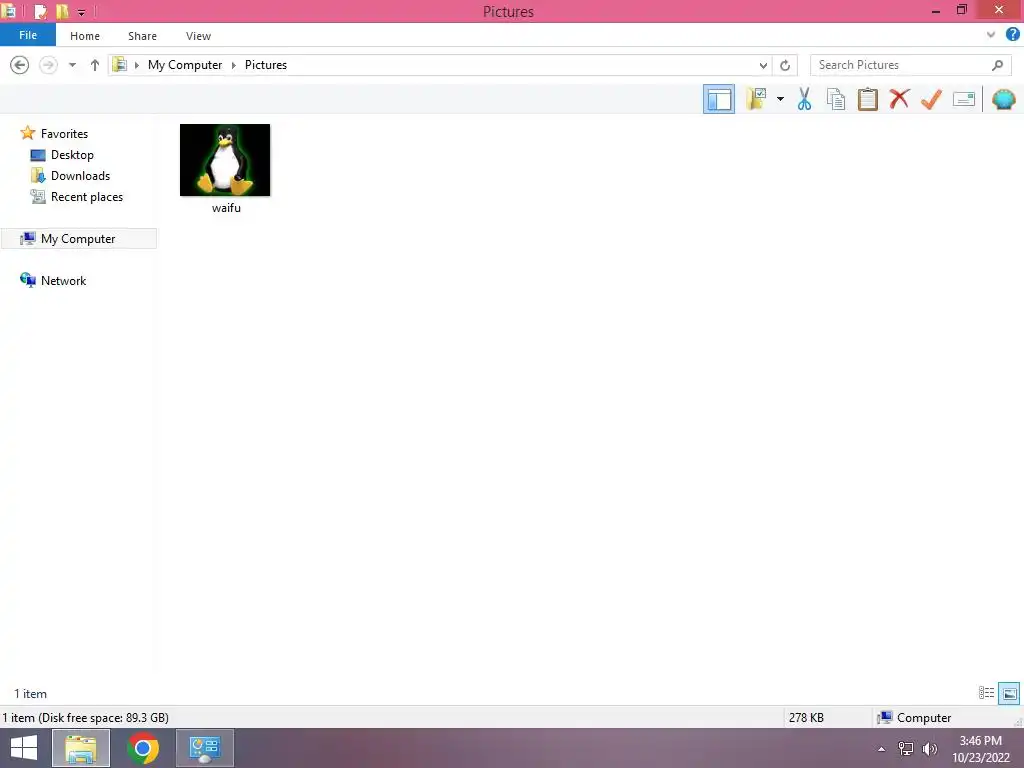This screenshot has height=768, width=1024.
Task: Open the File tab
Action: pos(27,35)
